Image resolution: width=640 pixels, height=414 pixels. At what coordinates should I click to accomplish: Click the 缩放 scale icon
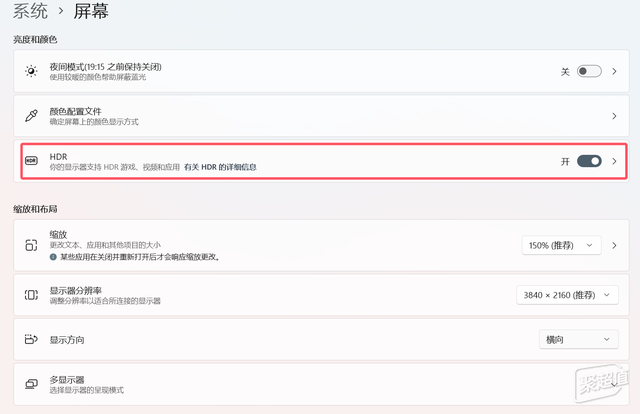point(31,245)
